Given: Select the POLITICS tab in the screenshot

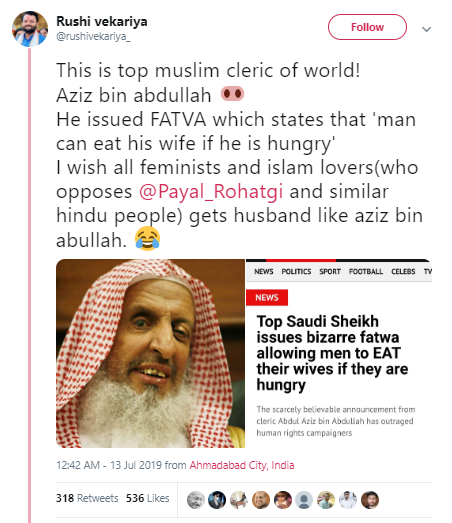Looking at the screenshot, I should click(296, 272).
